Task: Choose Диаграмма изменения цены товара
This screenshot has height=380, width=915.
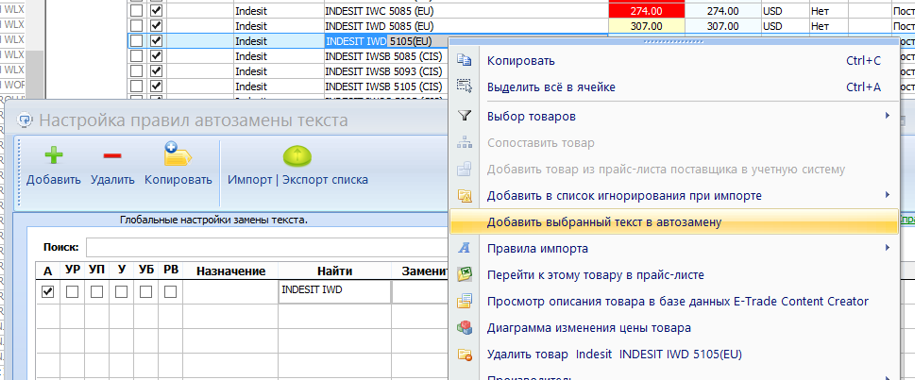Action: (x=674, y=327)
